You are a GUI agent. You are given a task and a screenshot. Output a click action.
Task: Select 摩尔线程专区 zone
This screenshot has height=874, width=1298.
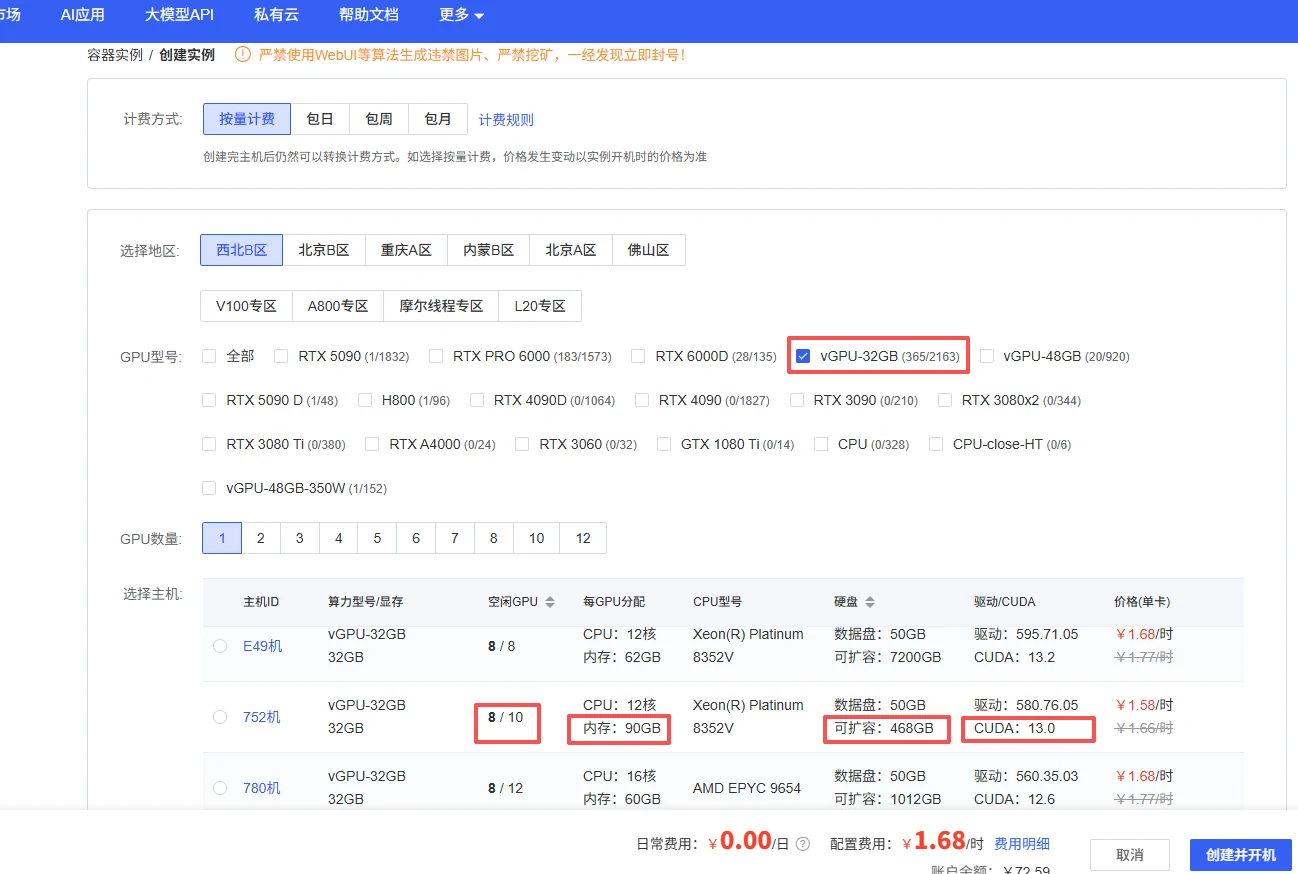point(441,306)
